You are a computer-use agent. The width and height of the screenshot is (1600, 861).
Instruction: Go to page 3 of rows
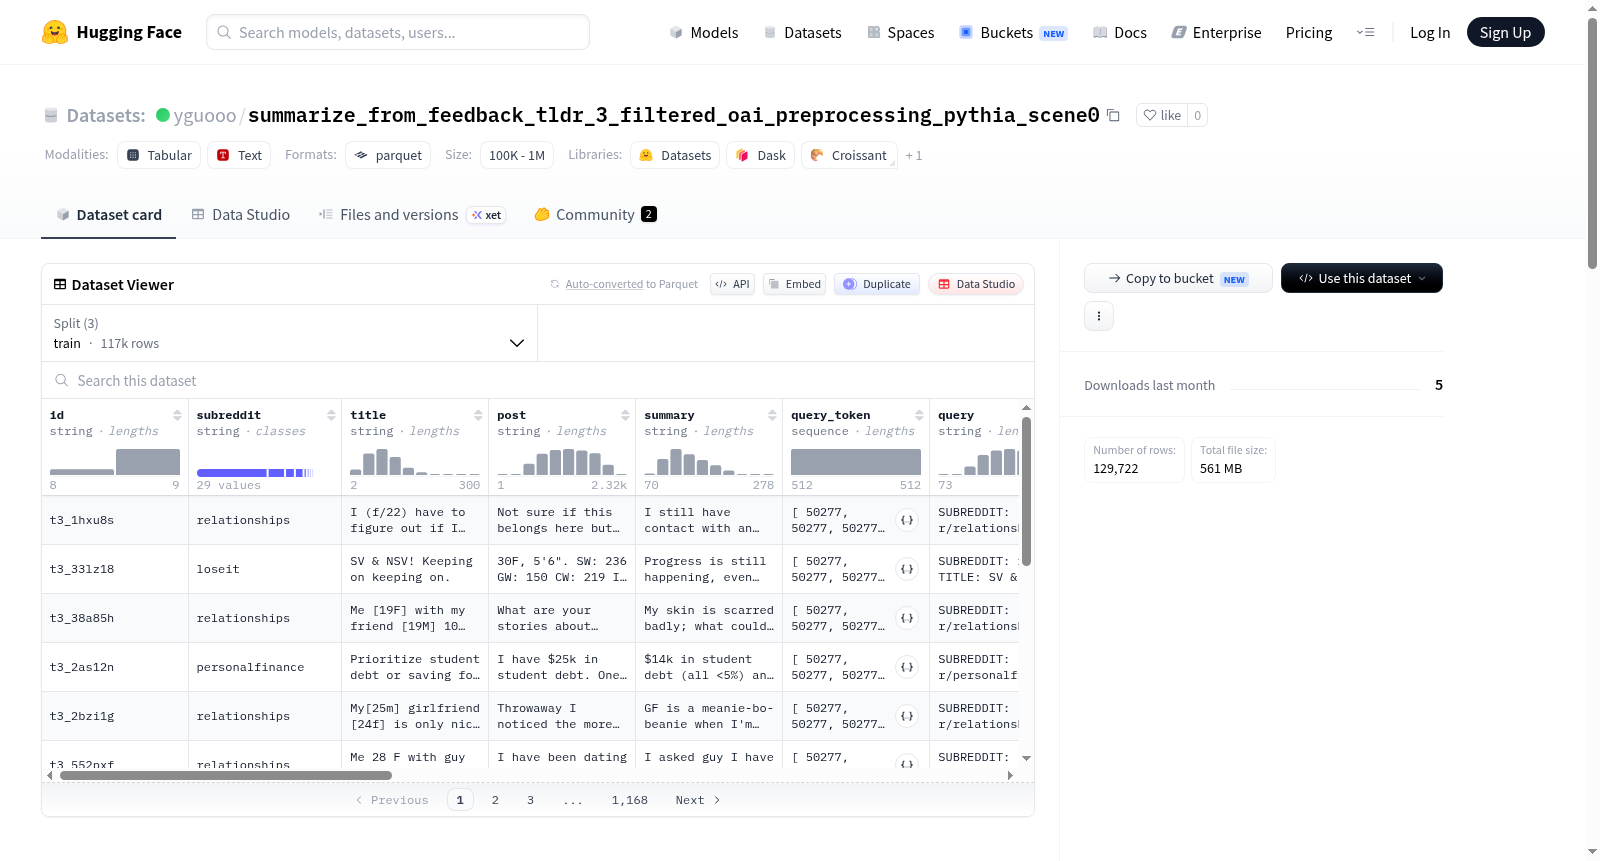(x=530, y=800)
